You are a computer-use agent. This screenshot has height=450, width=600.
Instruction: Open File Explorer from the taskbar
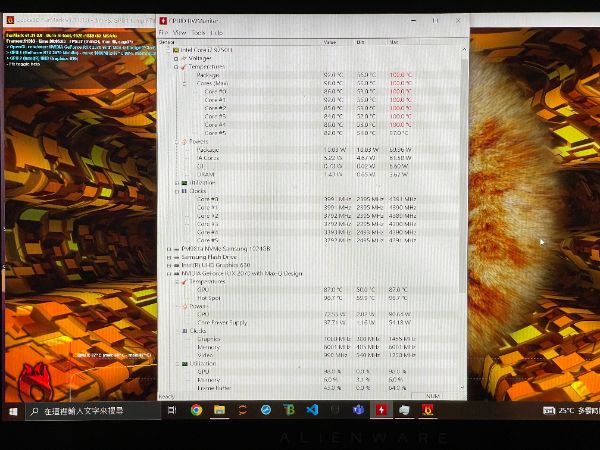tap(219, 410)
